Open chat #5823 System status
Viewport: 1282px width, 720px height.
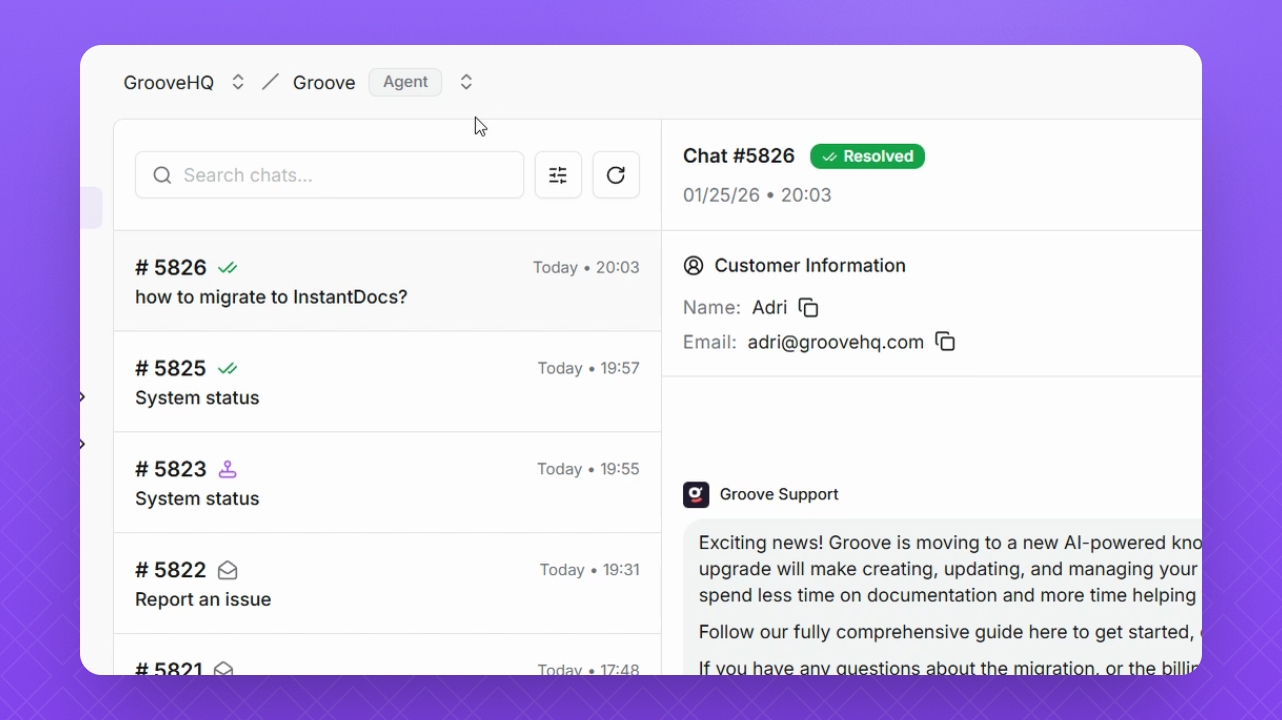pos(387,483)
